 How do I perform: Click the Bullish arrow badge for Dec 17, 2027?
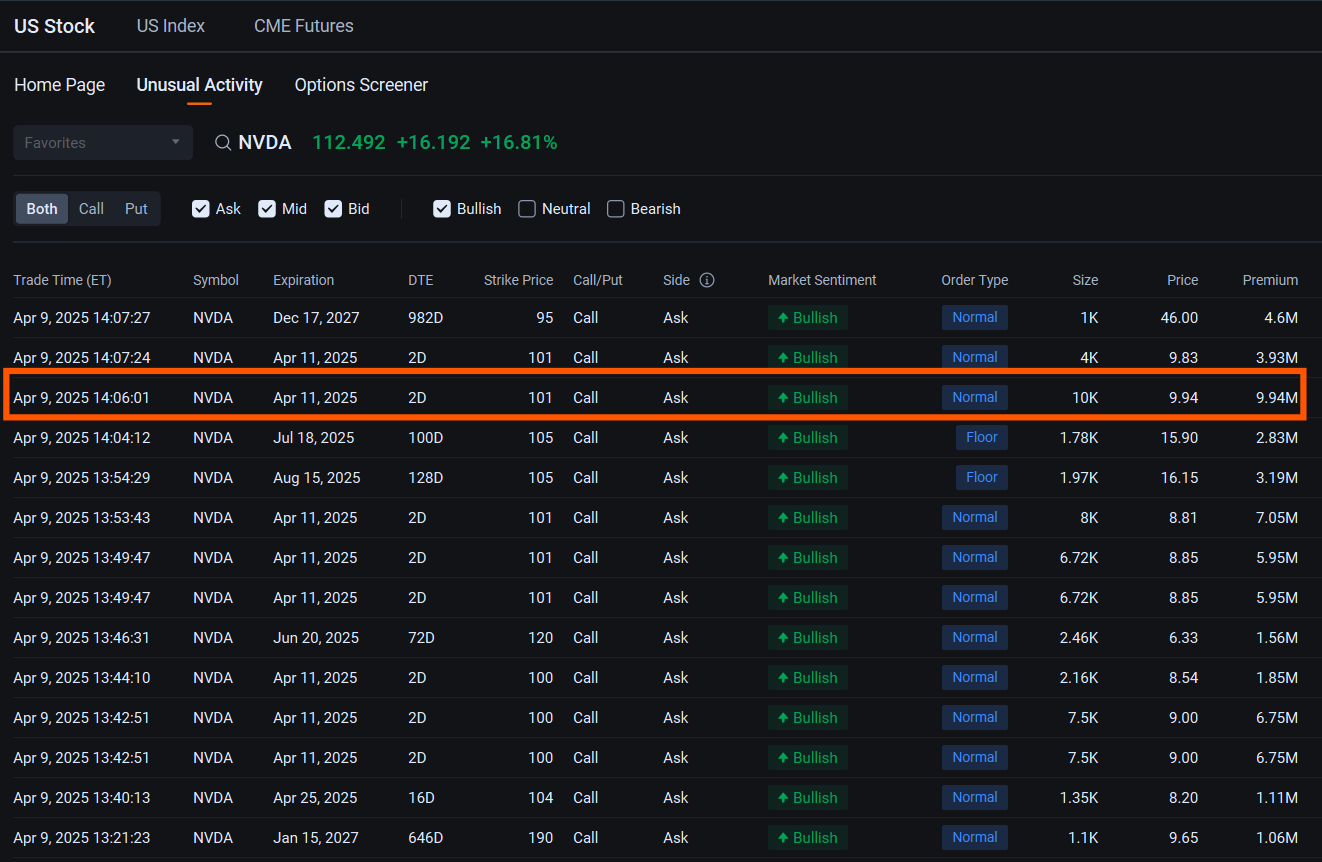click(x=808, y=318)
